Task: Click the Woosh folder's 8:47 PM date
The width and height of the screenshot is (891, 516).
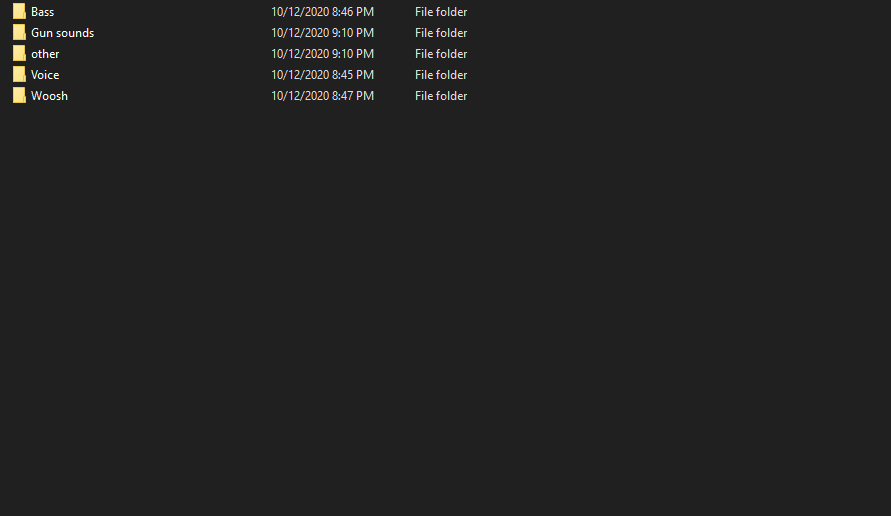Action: tap(322, 96)
